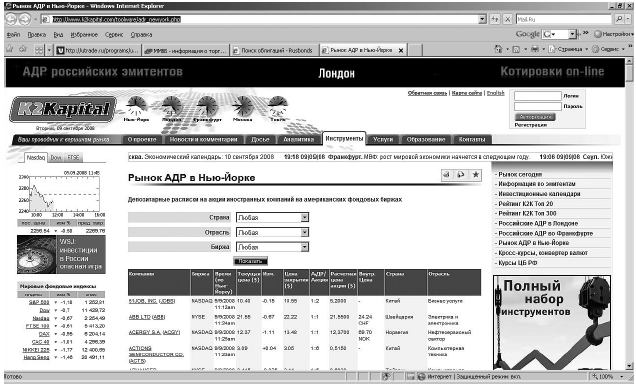Select the Dow index chart tab

click(56, 157)
